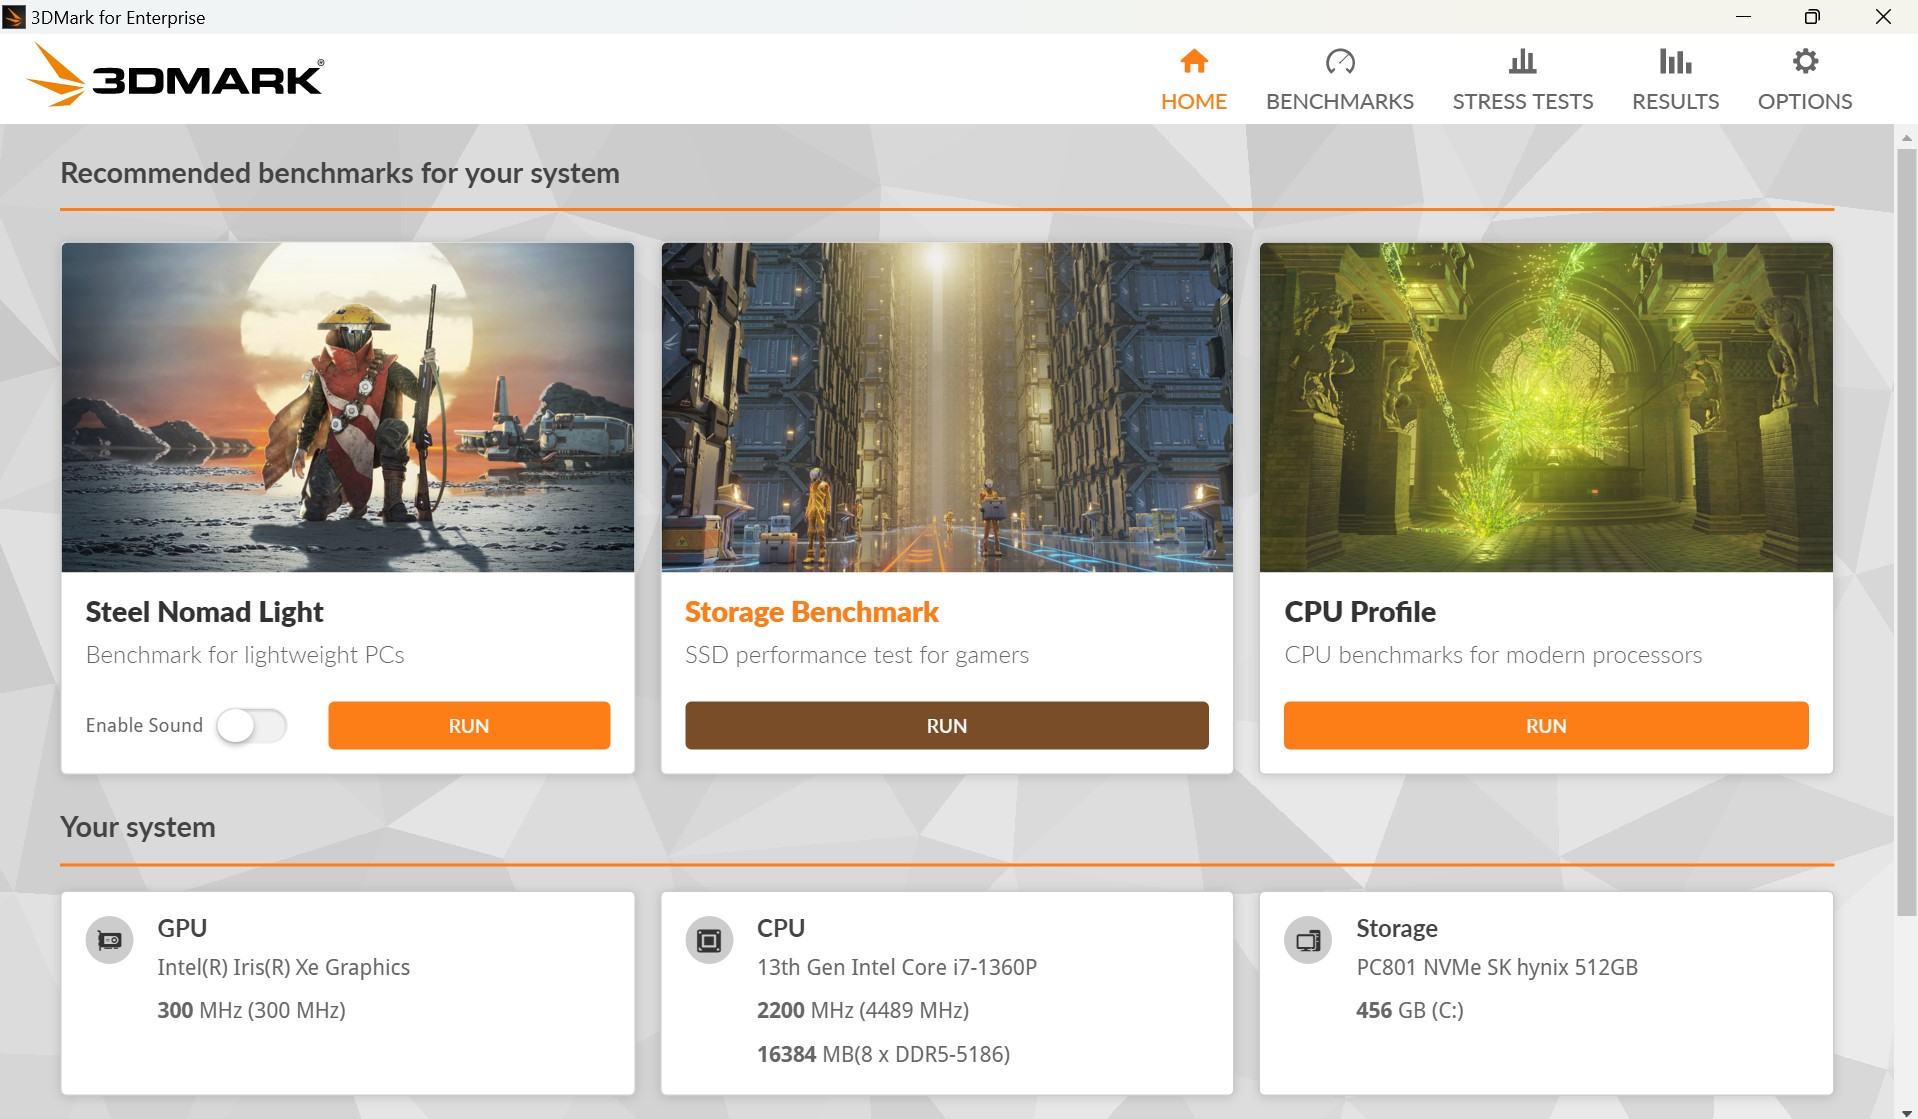Viewport: 1918px width, 1119px height.
Task: Click the 2200 MHz (4489 MHz) CPU clock
Action: pos(863,1010)
